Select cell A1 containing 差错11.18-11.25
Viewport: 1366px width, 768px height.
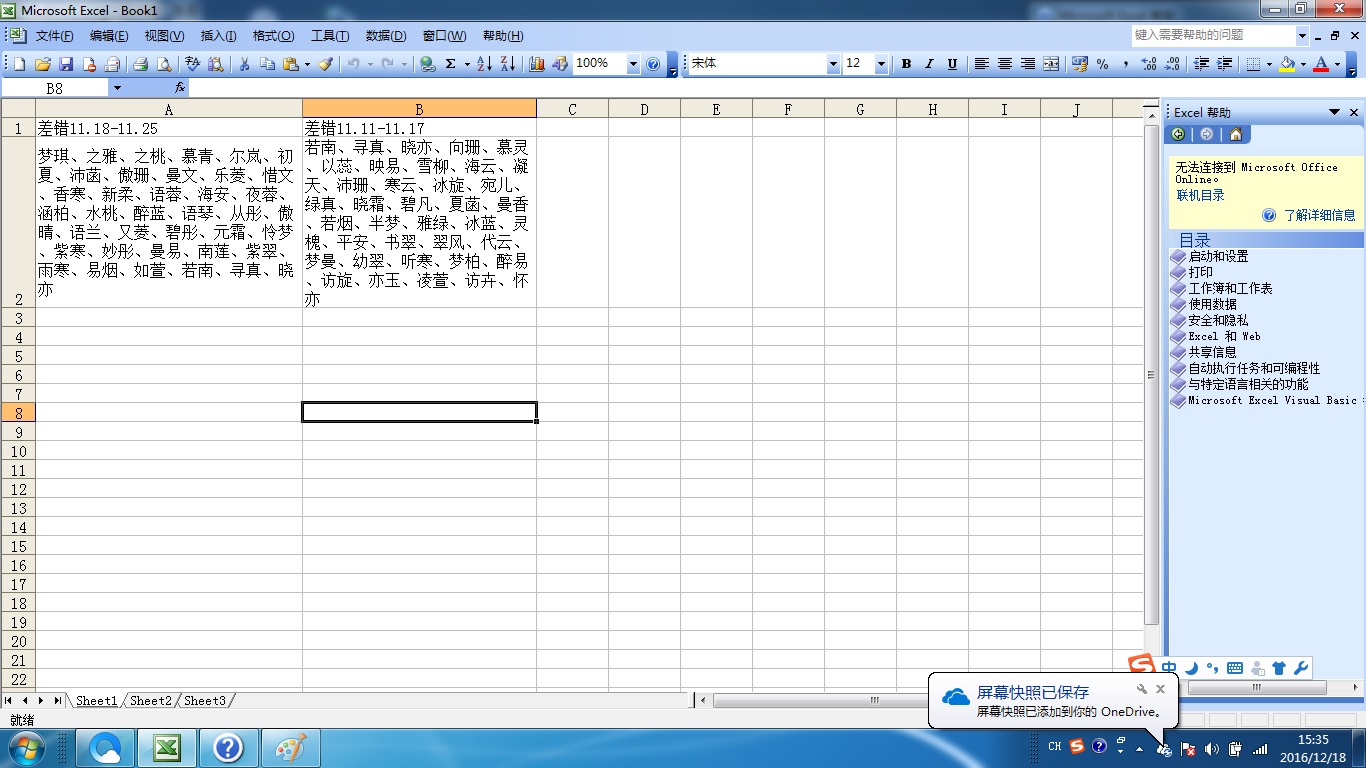[x=169, y=128]
